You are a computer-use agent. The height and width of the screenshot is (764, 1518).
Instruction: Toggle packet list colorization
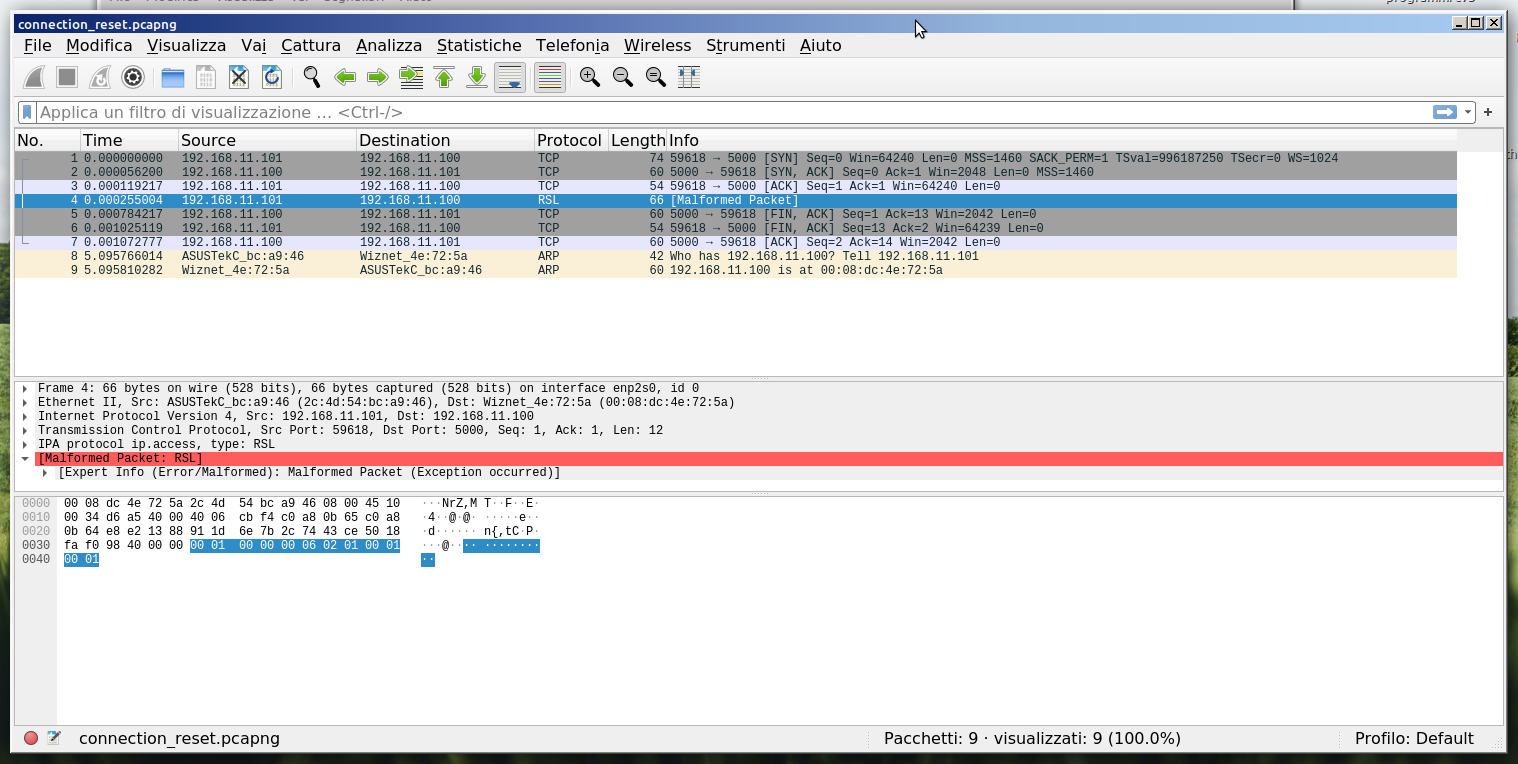(550, 77)
